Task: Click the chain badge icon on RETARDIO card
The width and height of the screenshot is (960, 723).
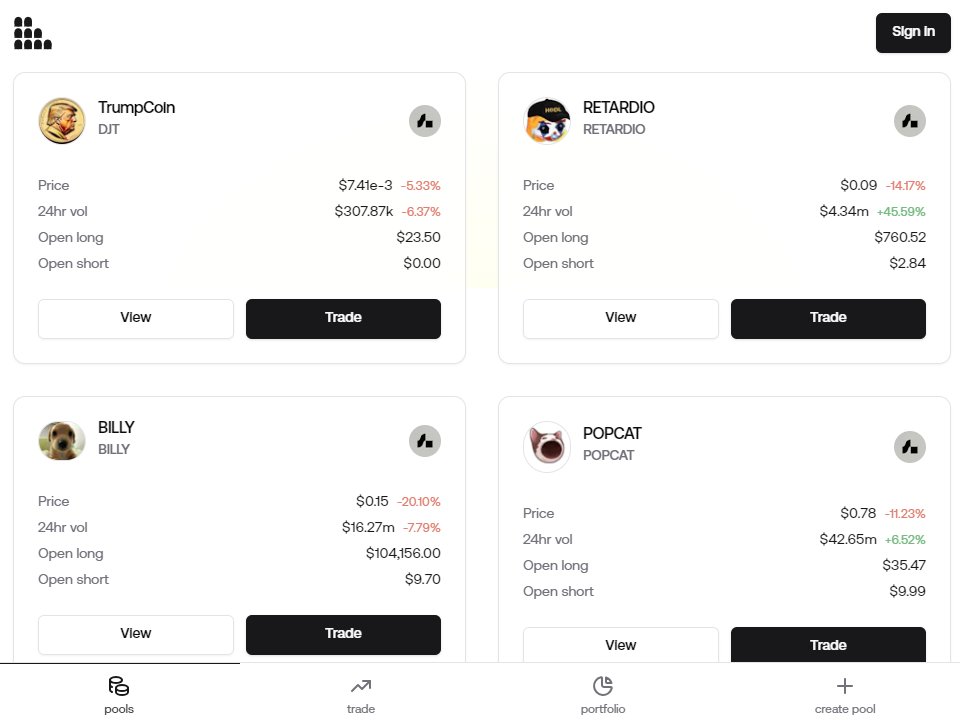Action: coord(910,122)
